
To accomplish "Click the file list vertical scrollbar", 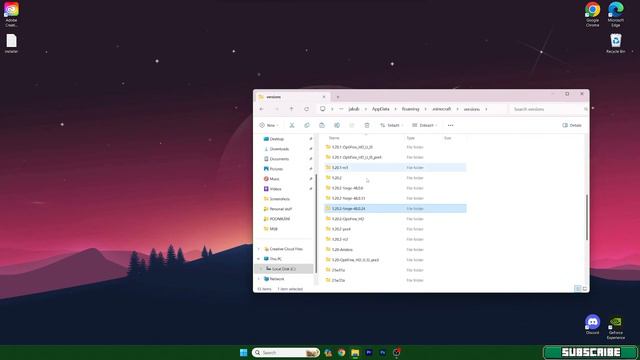I will coord(587,218).
